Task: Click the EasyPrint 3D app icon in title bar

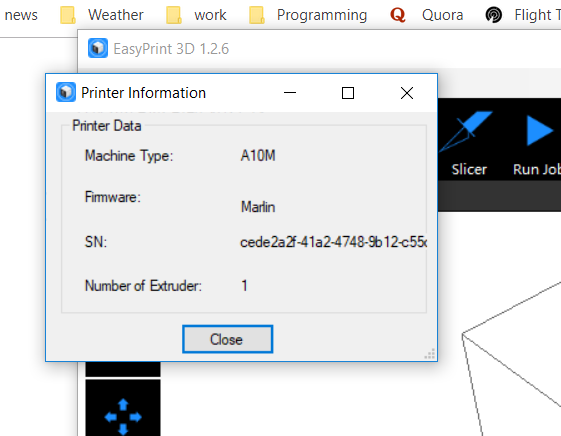Action: 98,48
